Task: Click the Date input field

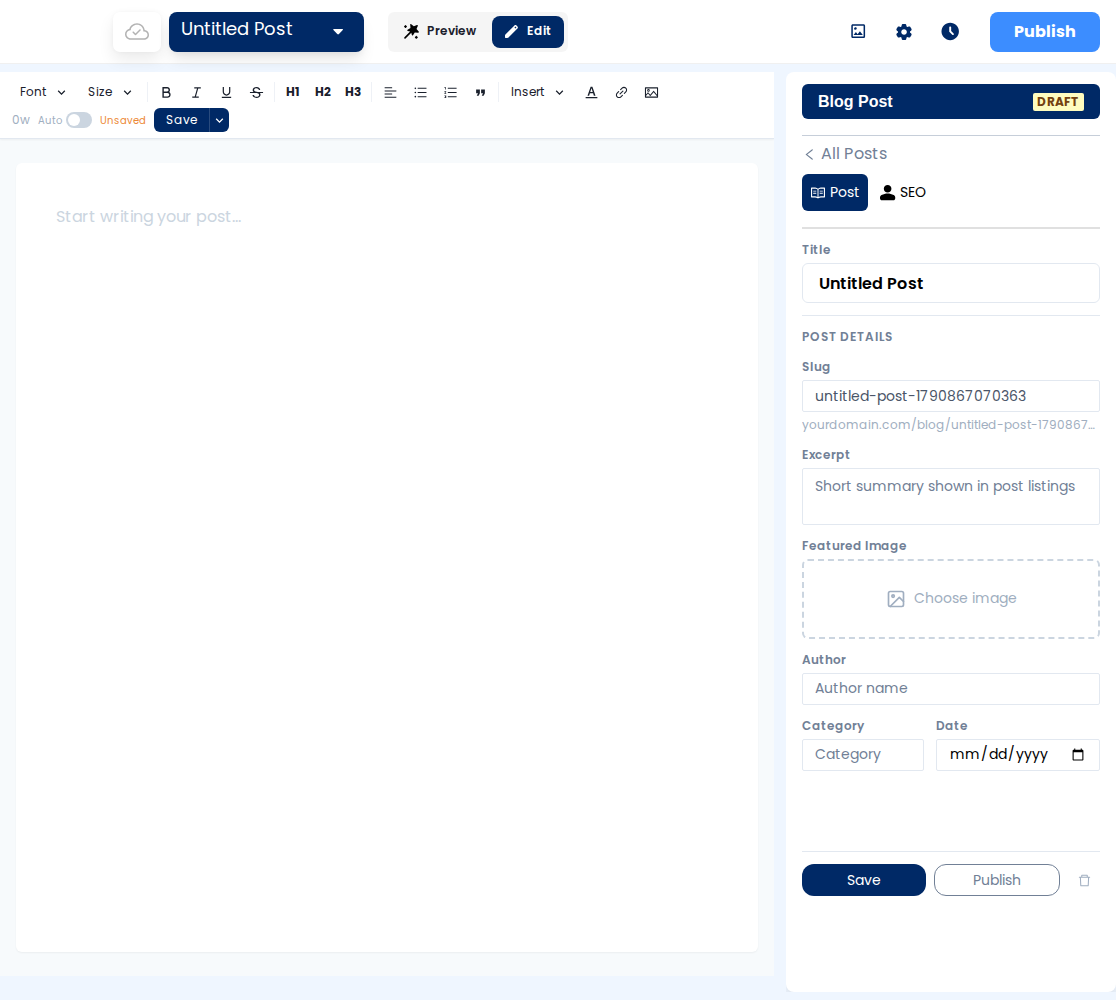Action: click(x=1018, y=754)
